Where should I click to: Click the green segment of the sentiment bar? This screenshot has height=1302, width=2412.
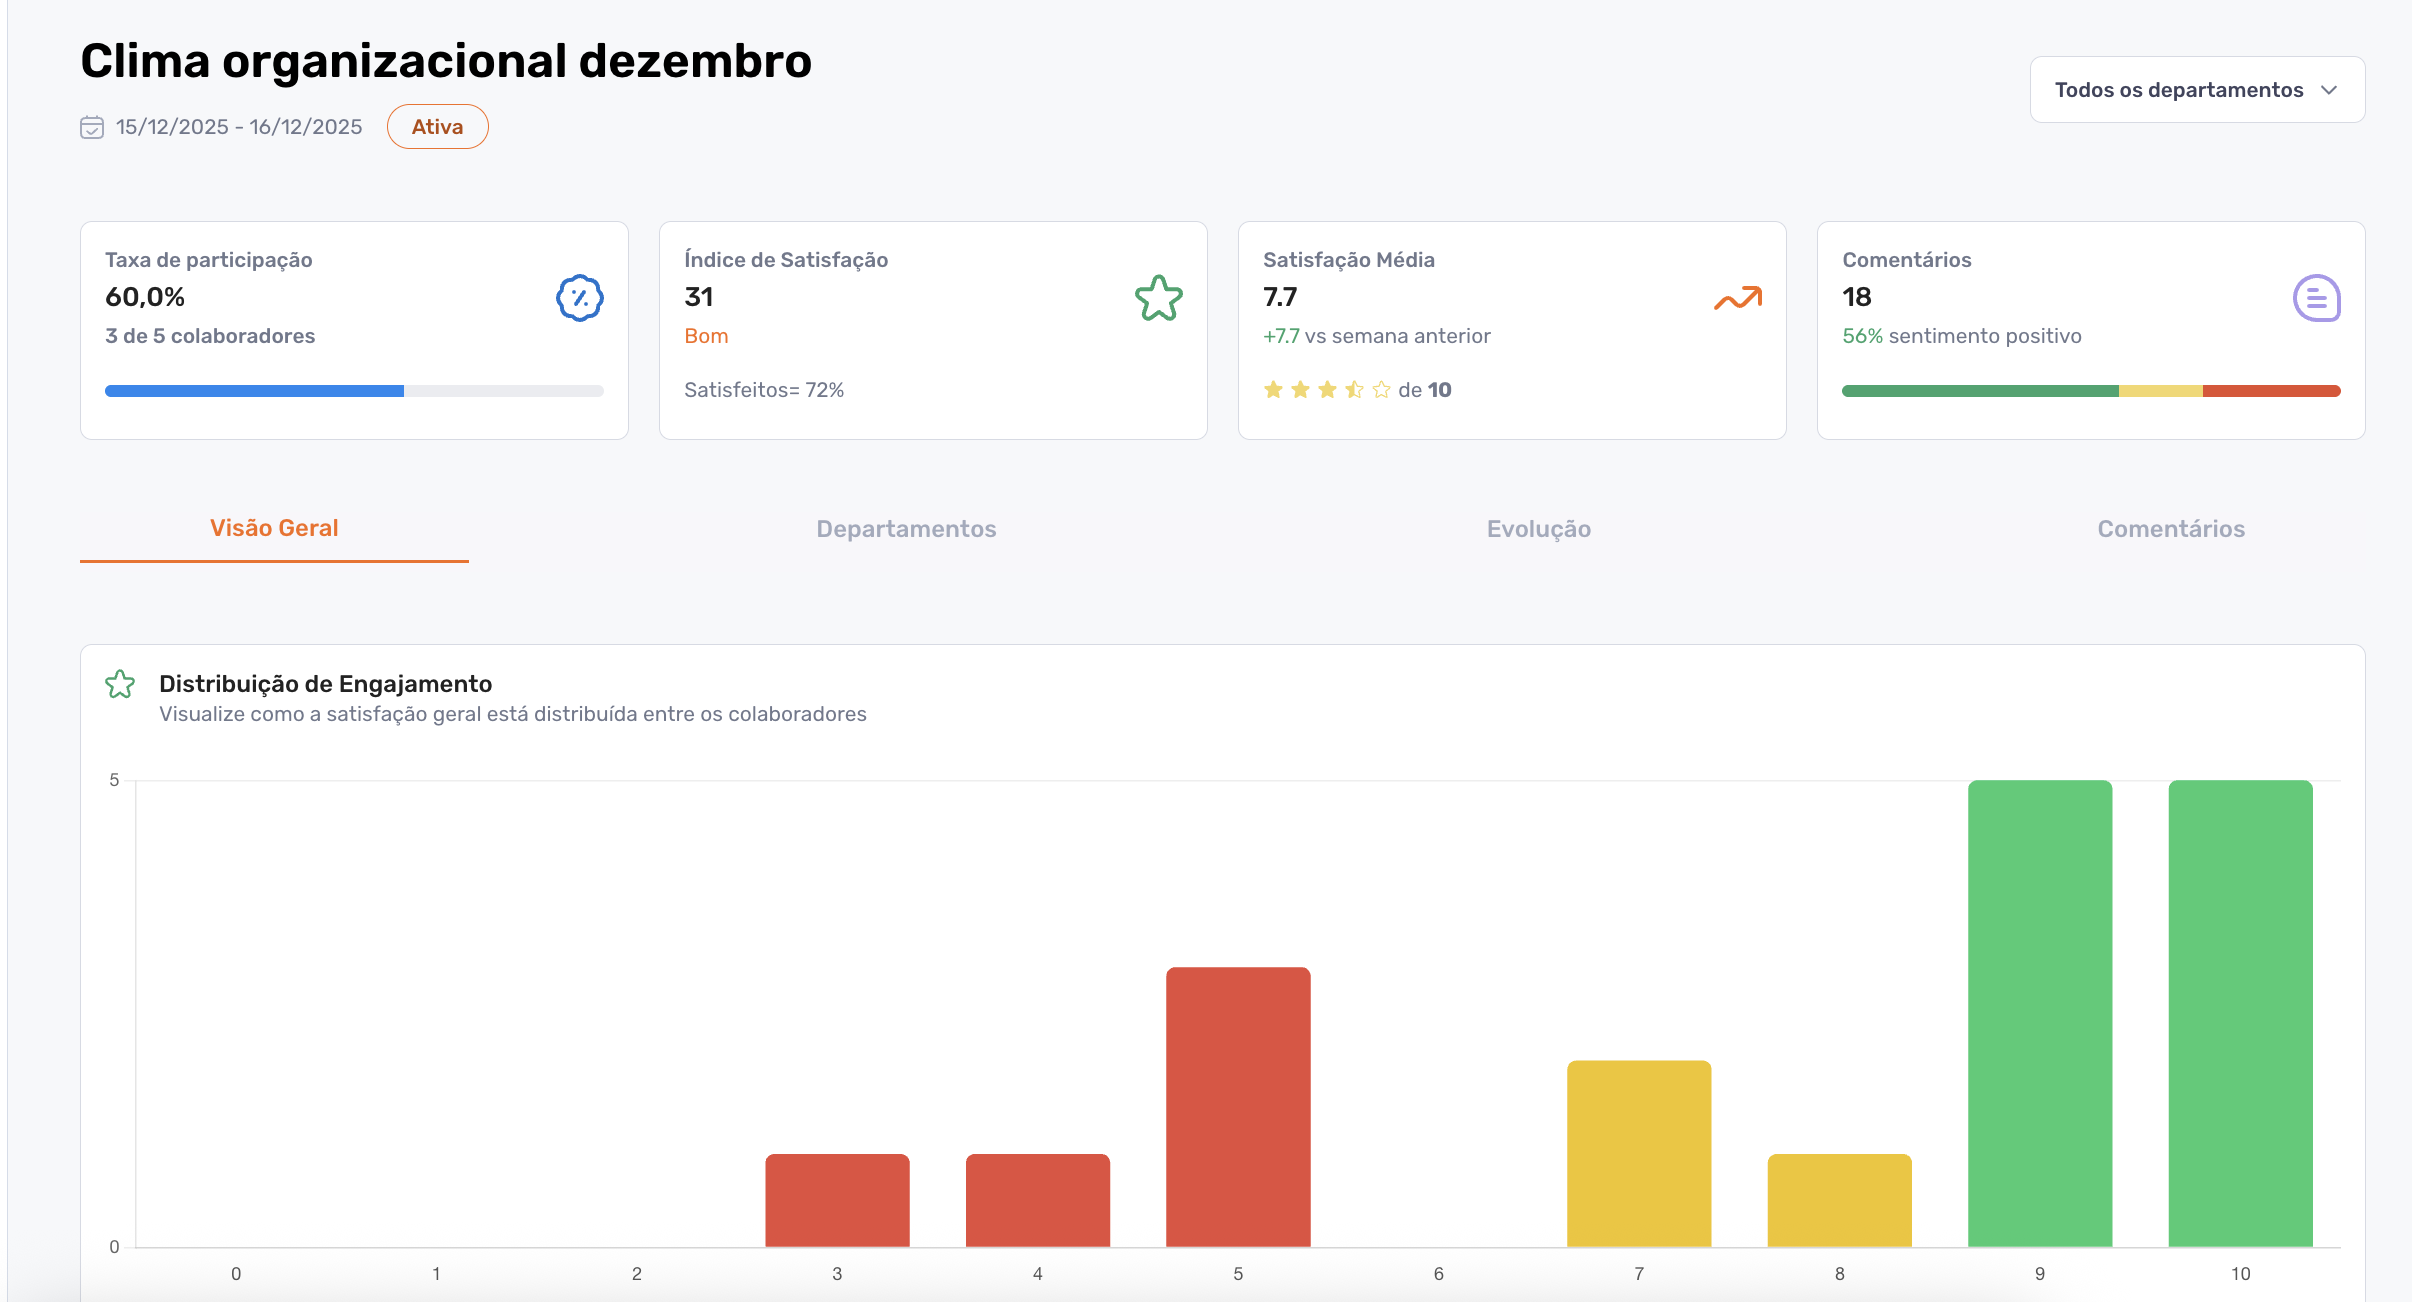pos(1980,390)
